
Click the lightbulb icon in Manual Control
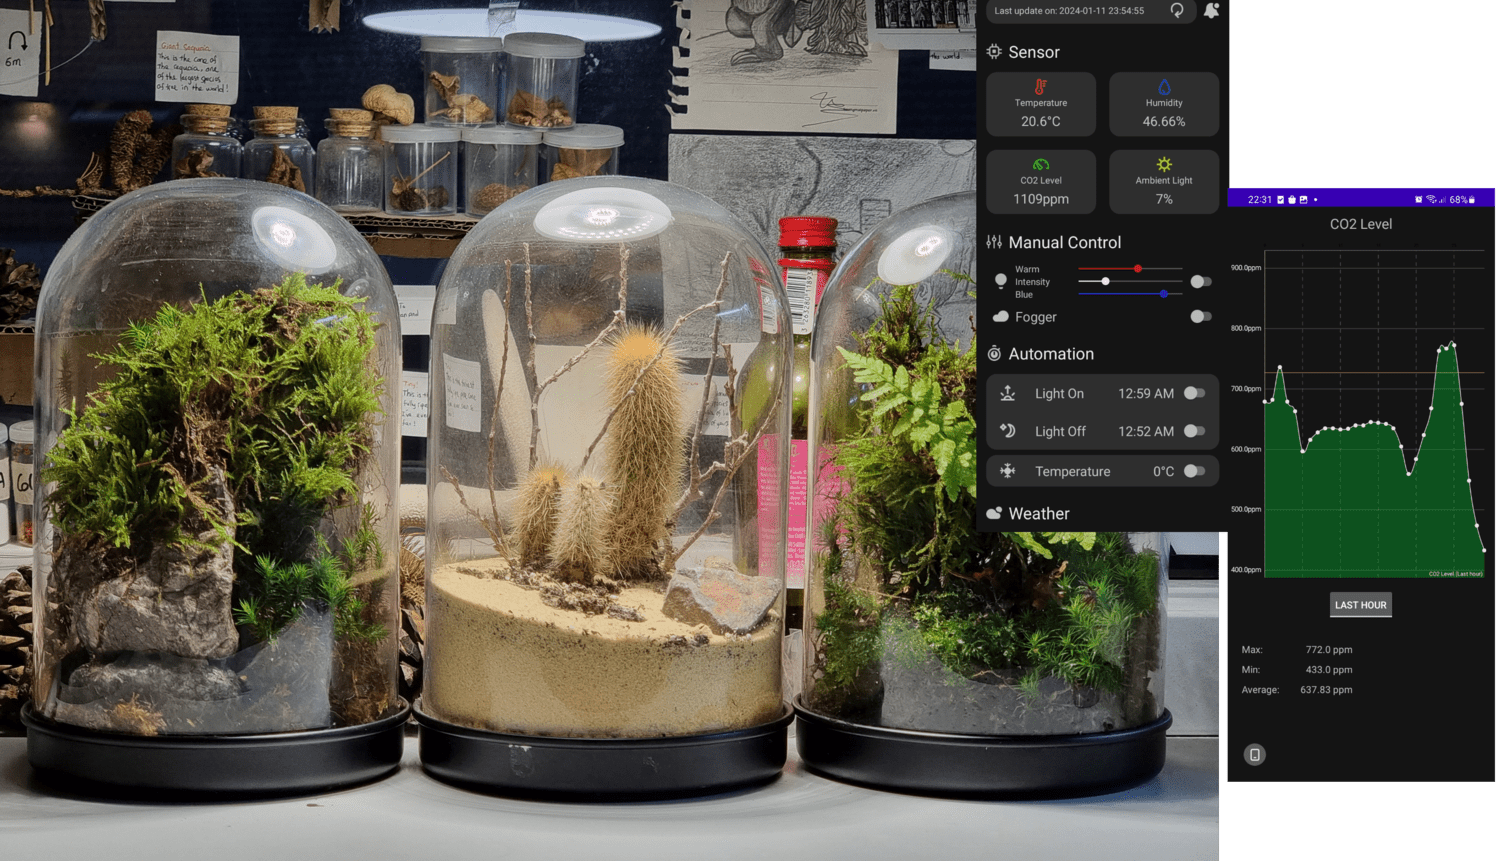(1000, 282)
